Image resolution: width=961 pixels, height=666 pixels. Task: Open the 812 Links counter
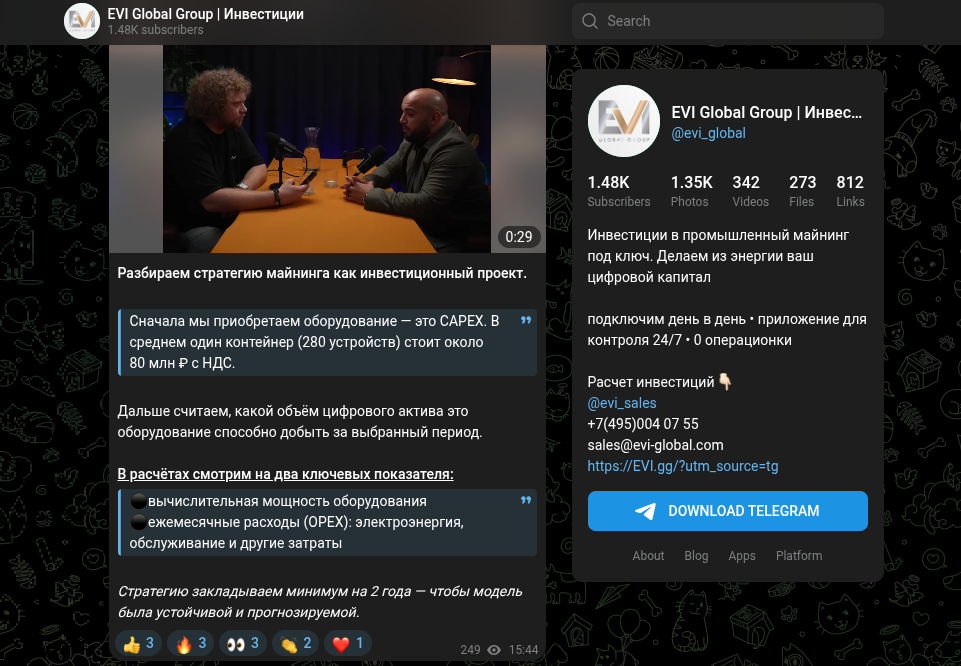coord(850,191)
